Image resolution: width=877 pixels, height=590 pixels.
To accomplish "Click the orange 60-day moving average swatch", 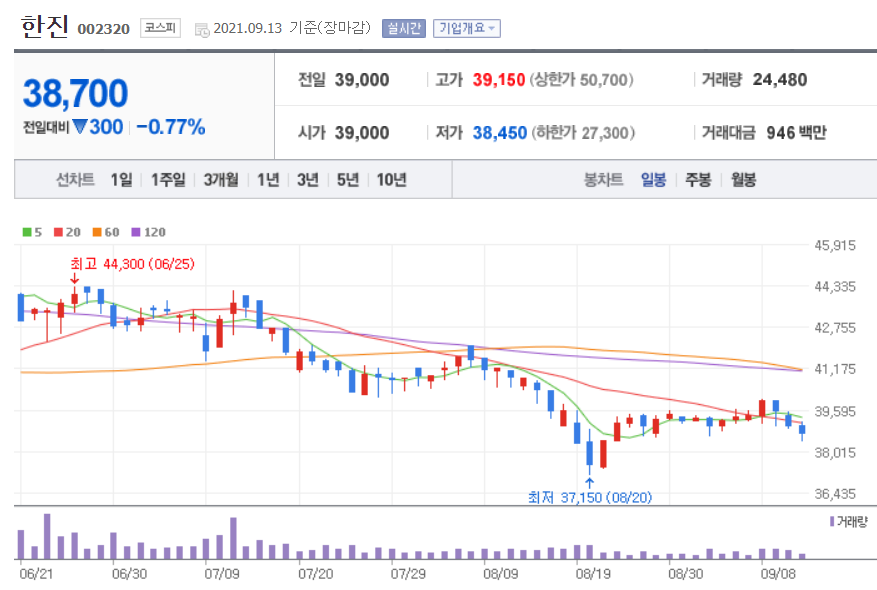I will click(x=97, y=232).
